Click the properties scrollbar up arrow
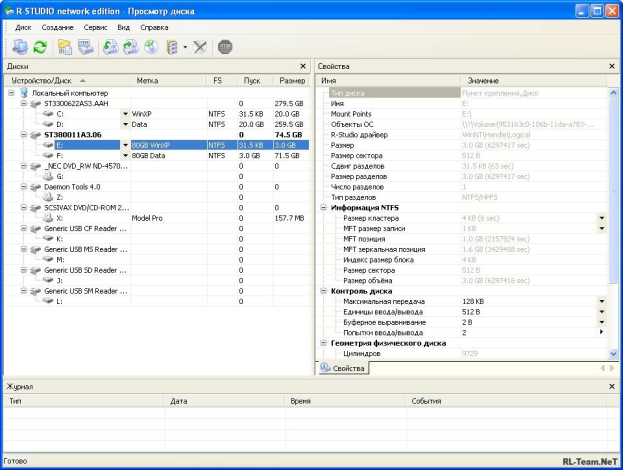 point(613,93)
